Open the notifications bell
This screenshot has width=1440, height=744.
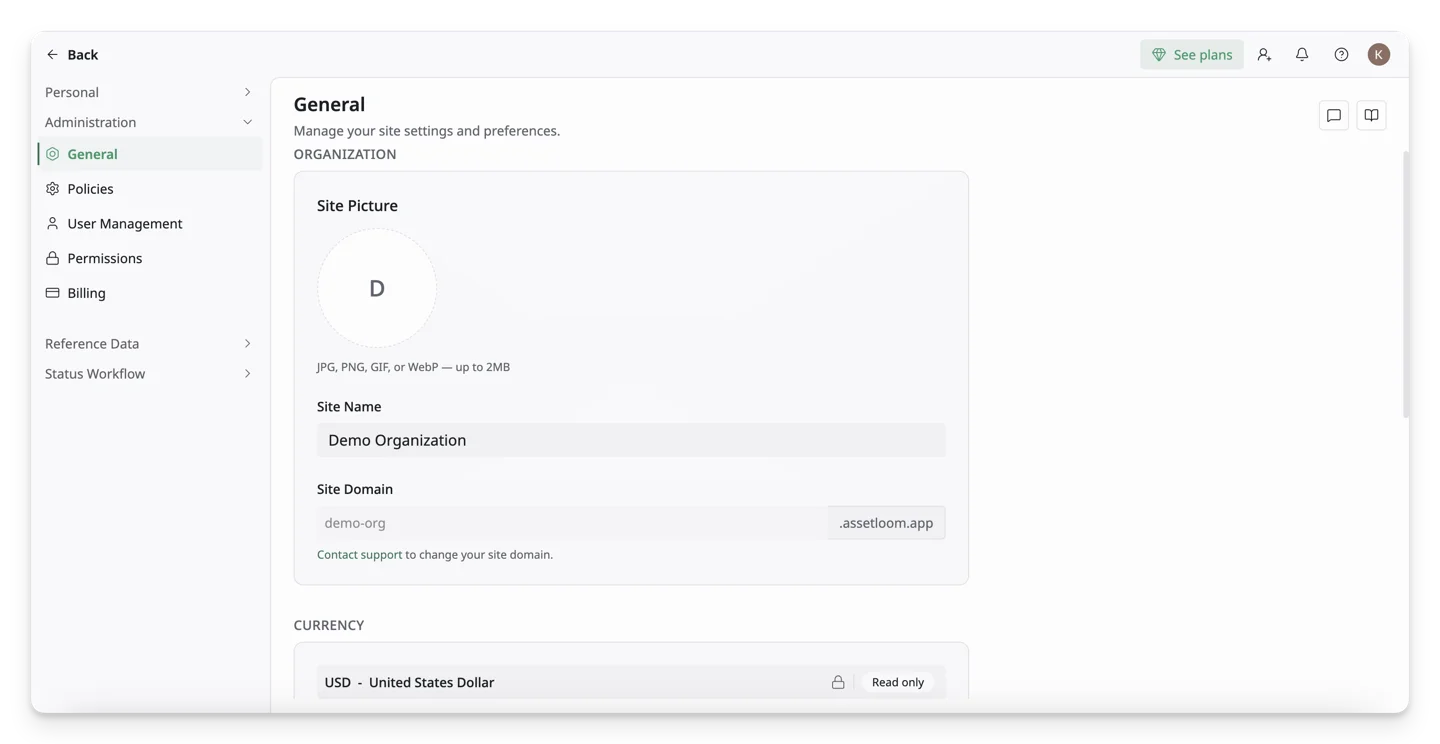1302,55
